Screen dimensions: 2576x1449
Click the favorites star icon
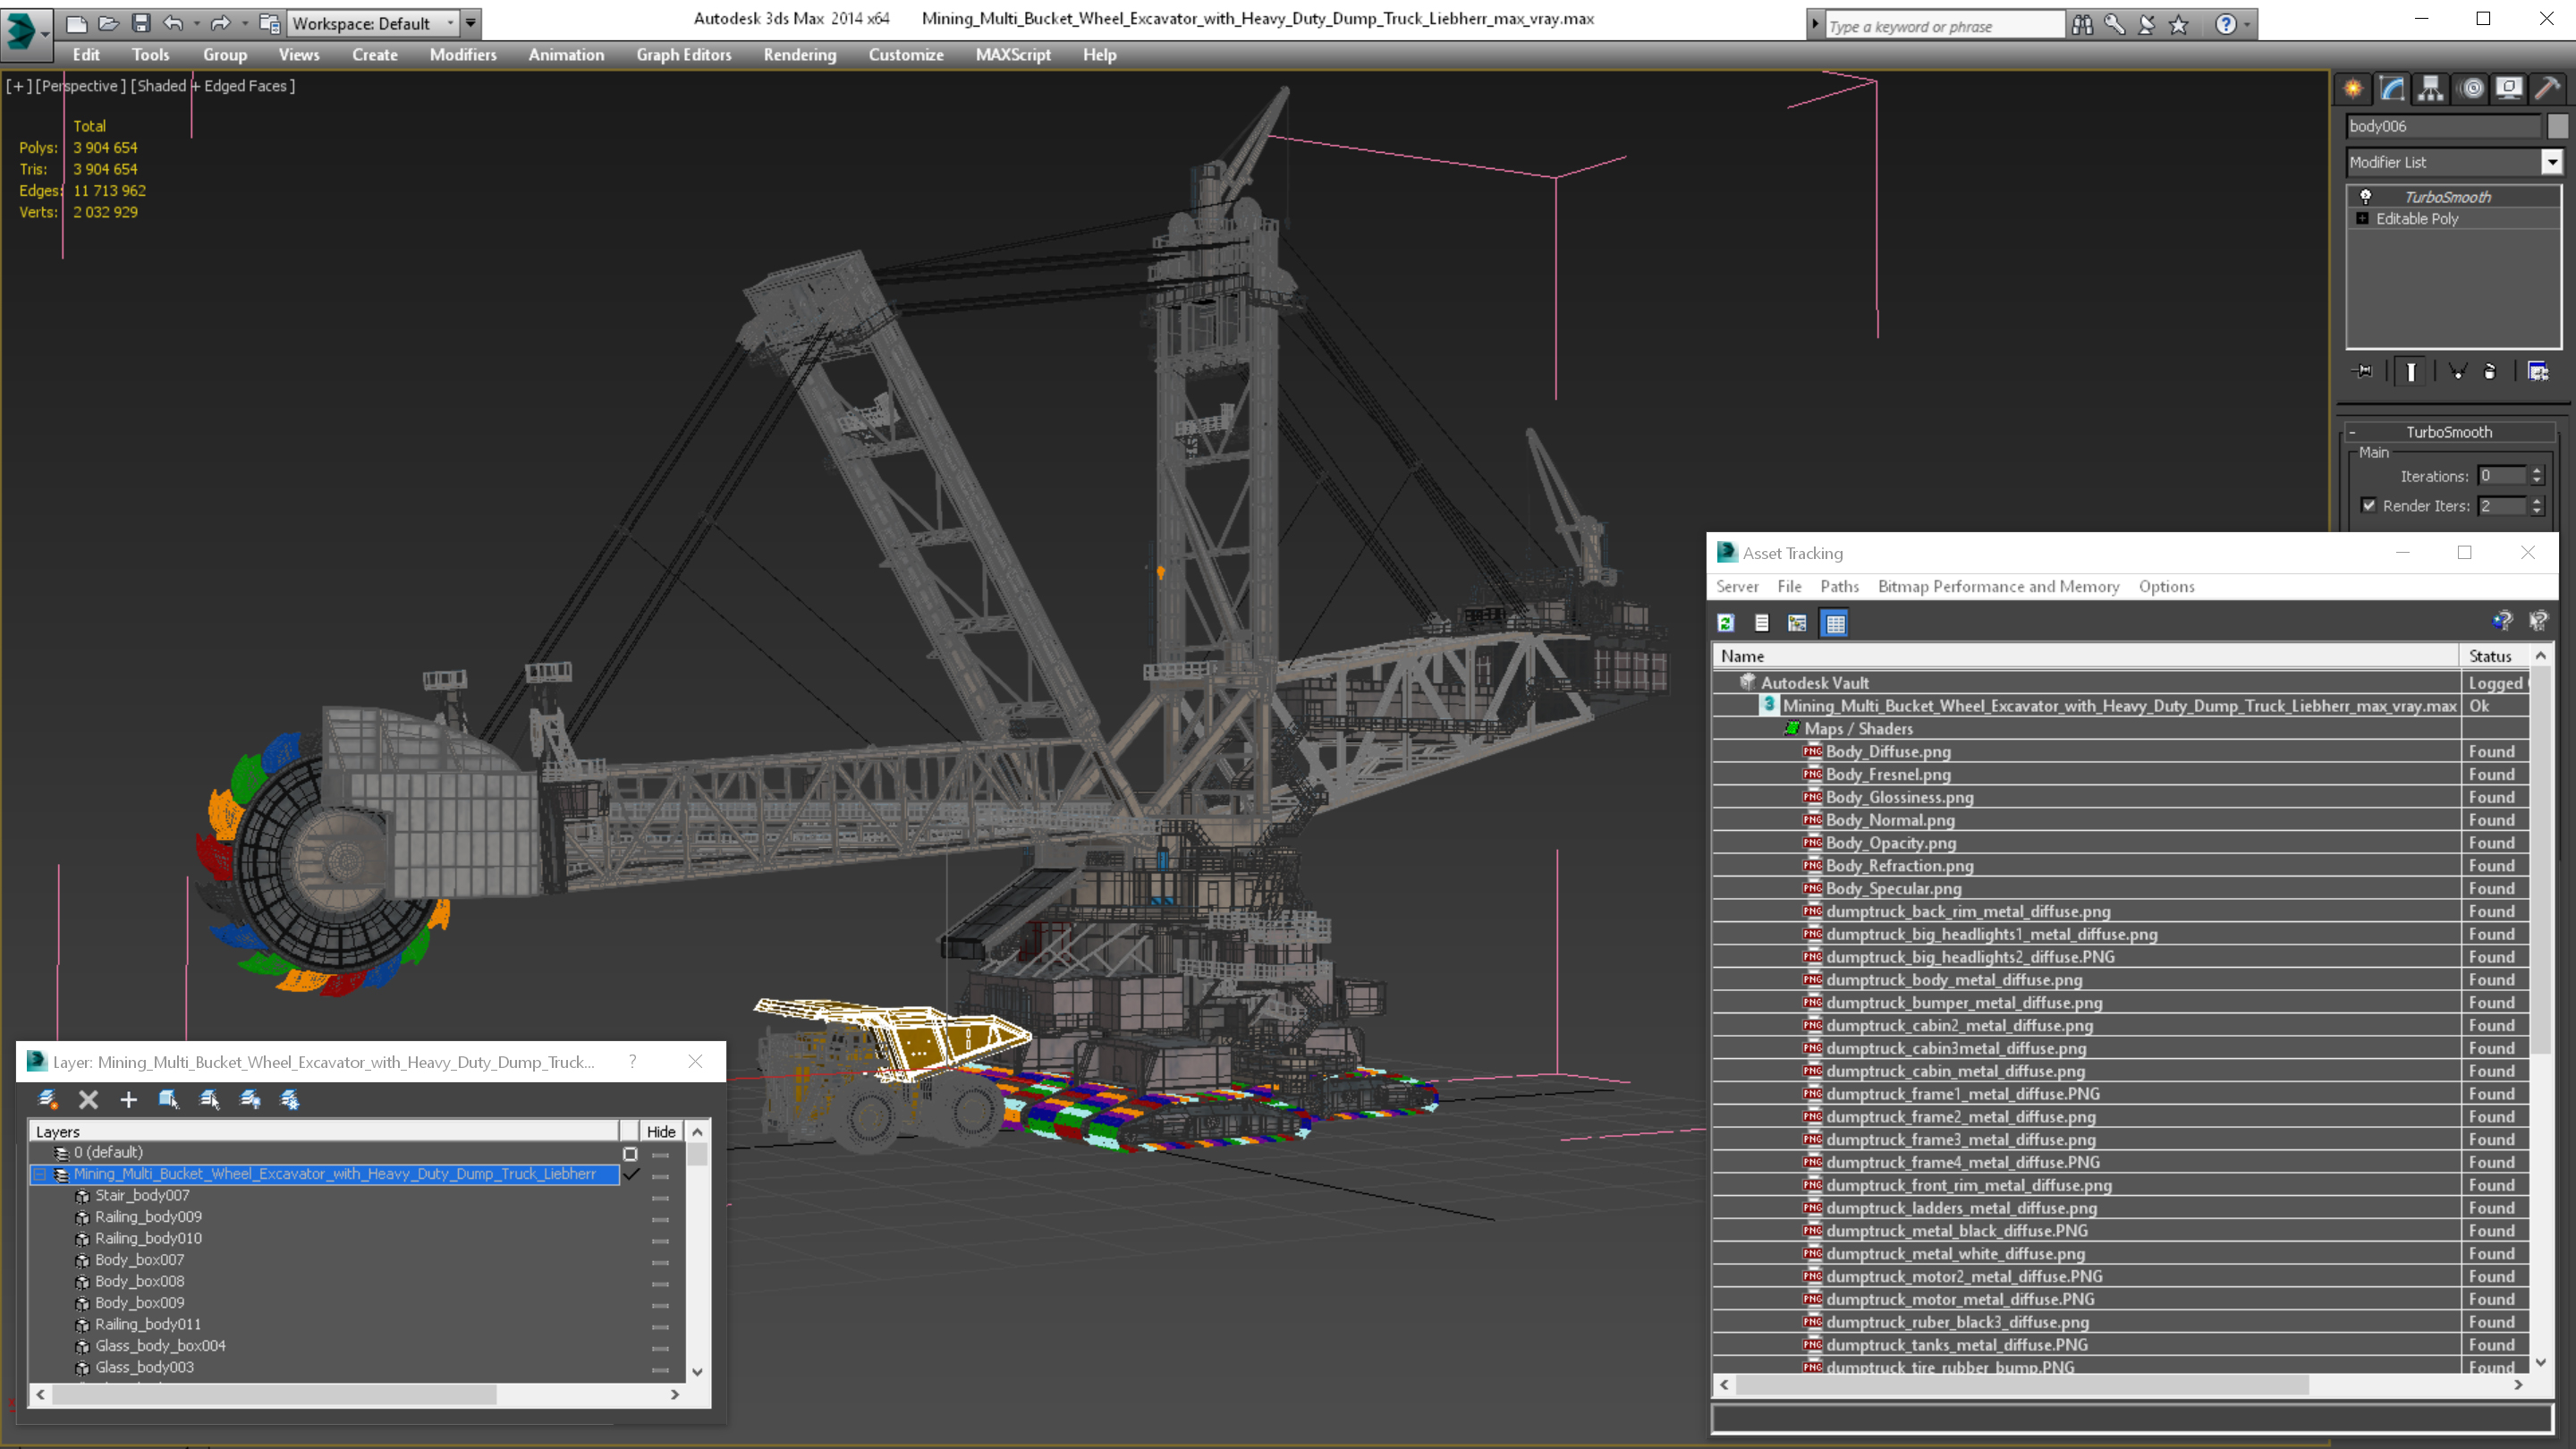tap(2179, 24)
